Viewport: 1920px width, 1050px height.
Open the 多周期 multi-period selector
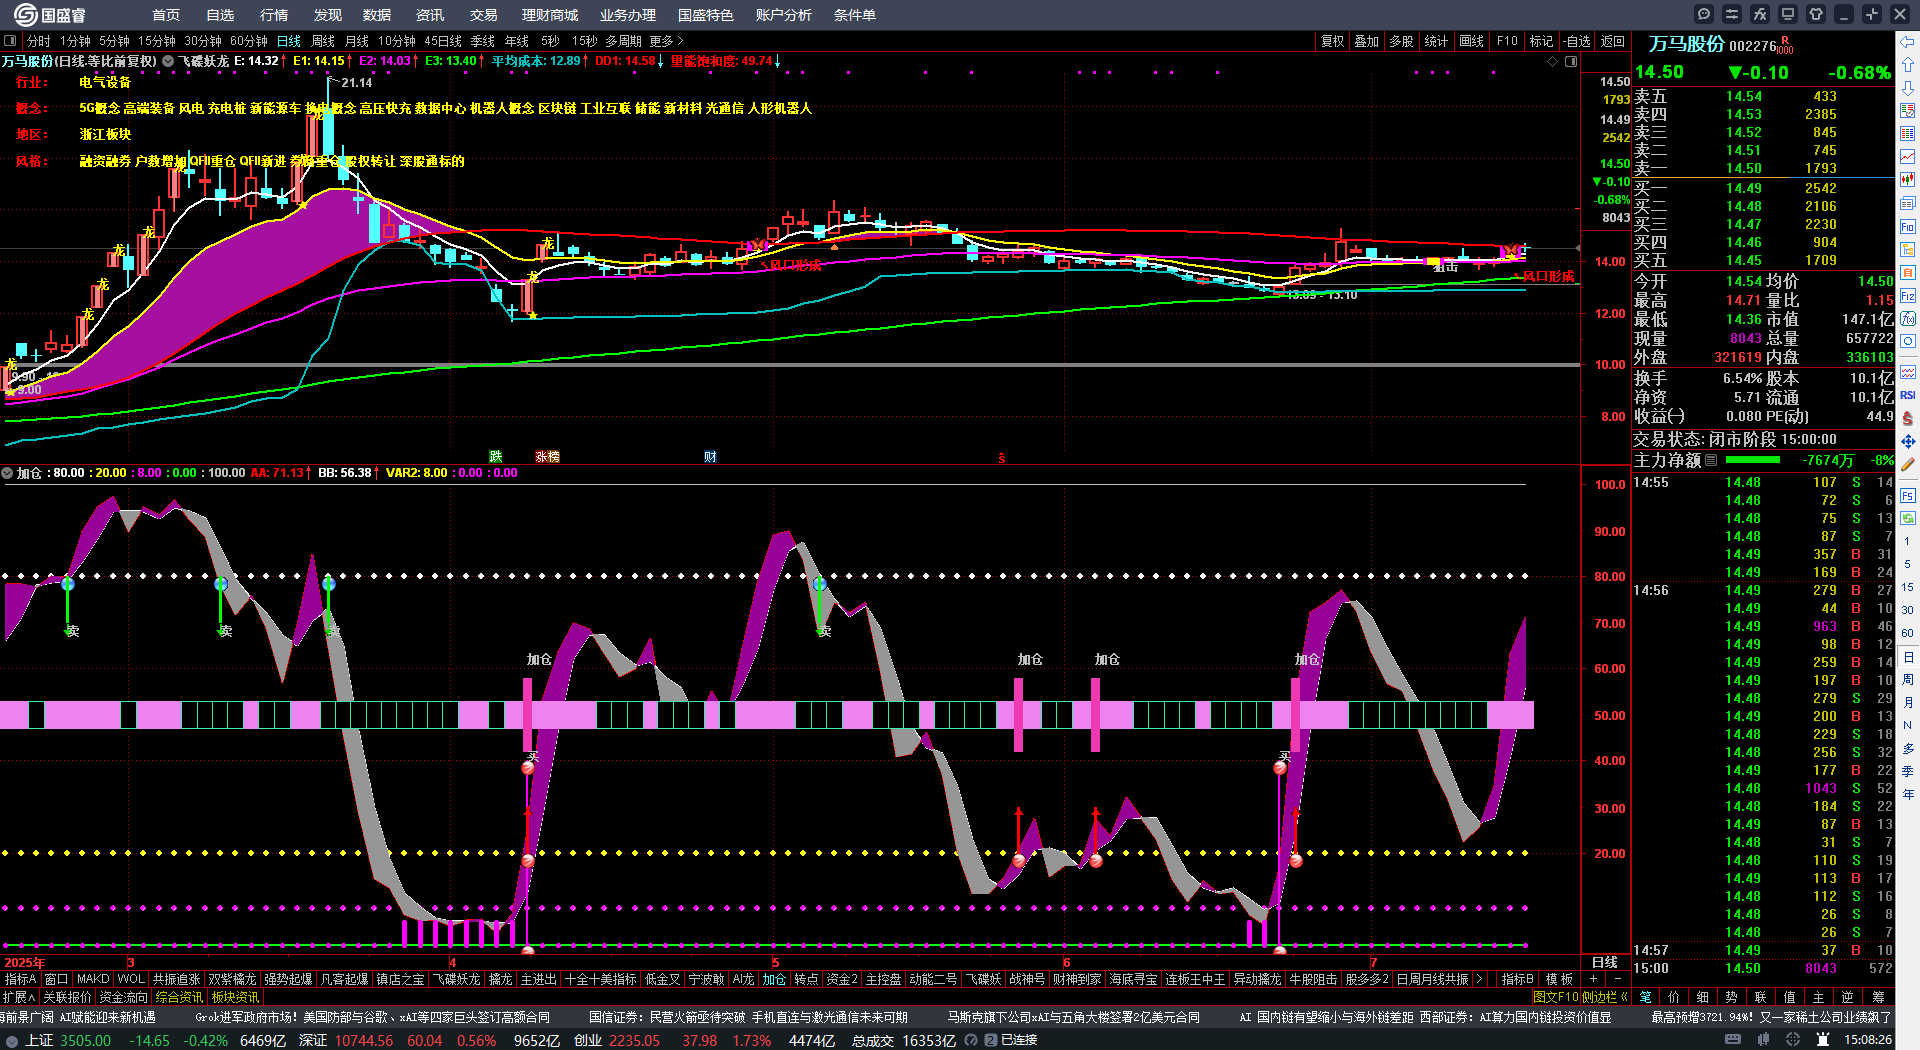tap(623, 41)
